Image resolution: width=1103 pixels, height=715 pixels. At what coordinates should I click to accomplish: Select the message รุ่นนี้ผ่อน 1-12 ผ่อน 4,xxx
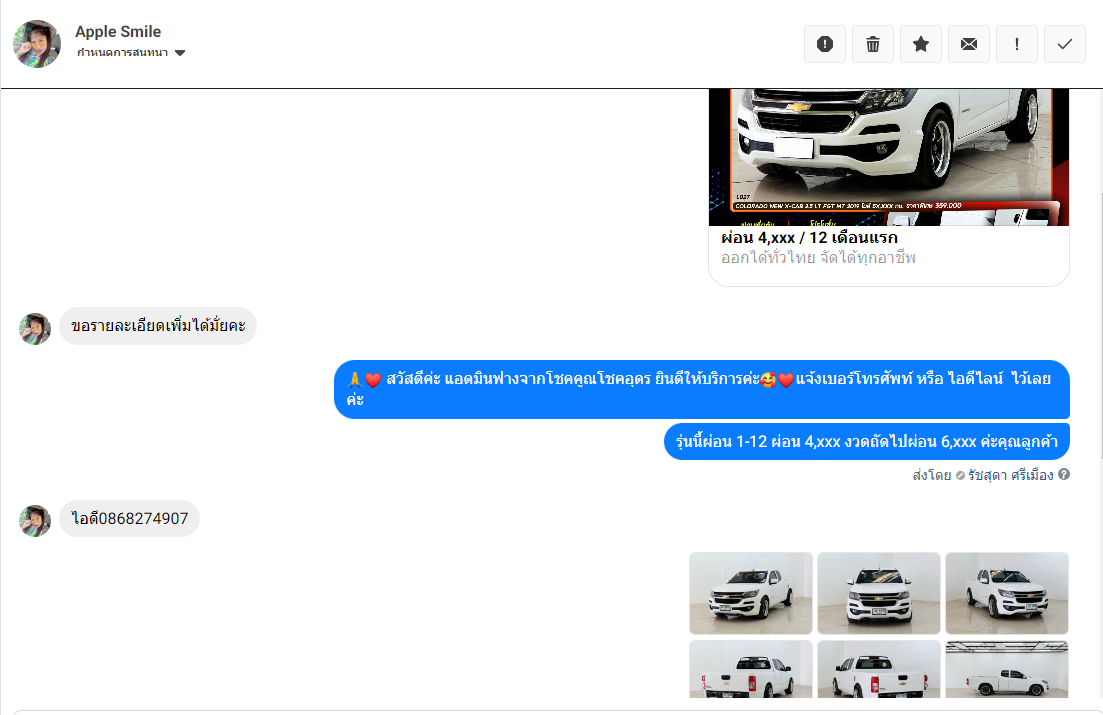click(x=867, y=441)
